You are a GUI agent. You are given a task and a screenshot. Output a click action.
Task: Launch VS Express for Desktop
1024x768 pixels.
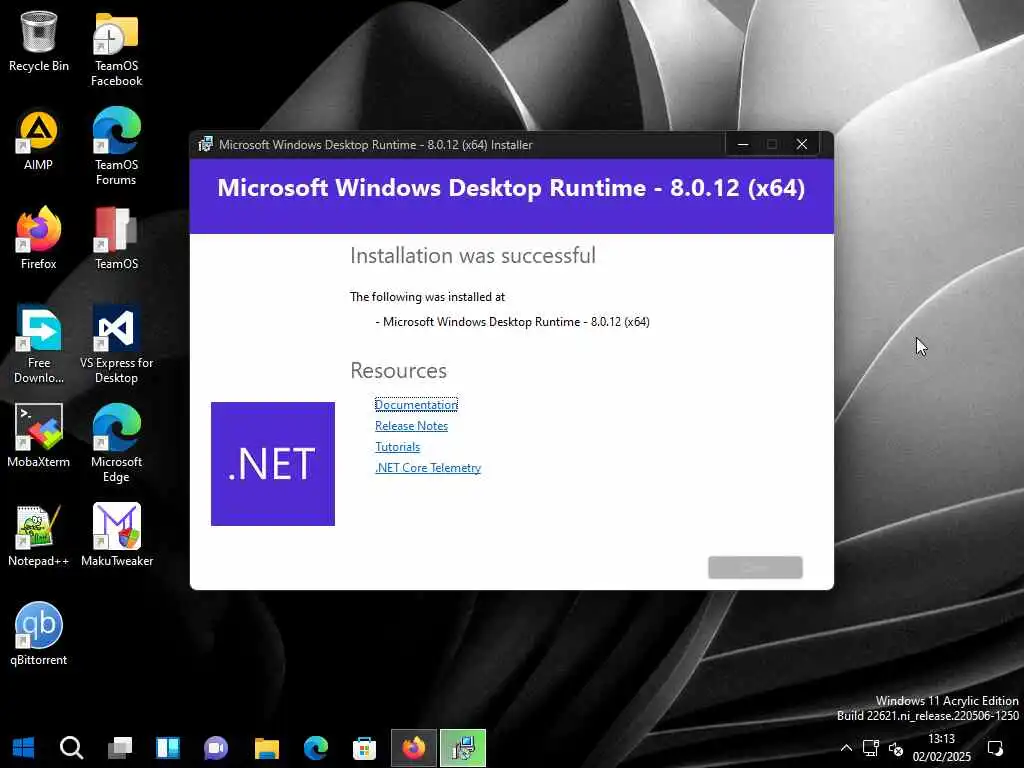click(x=116, y=344)
